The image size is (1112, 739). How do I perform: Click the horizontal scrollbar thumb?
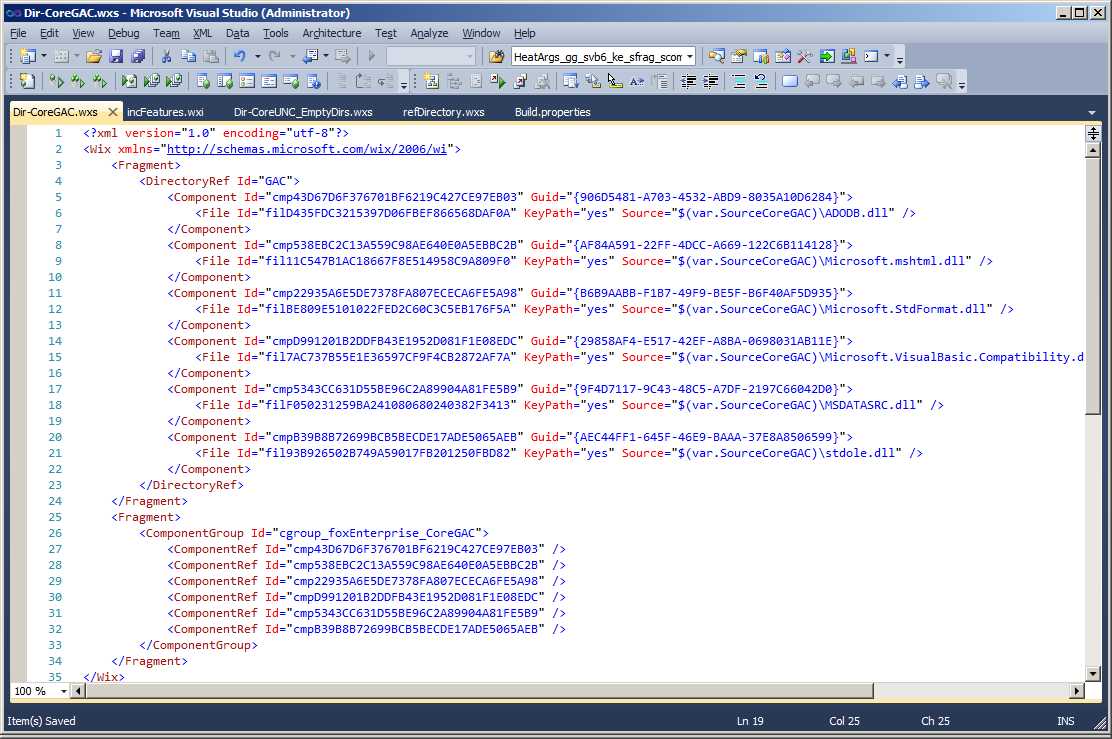pyautogui.click(x=479, y=691)
